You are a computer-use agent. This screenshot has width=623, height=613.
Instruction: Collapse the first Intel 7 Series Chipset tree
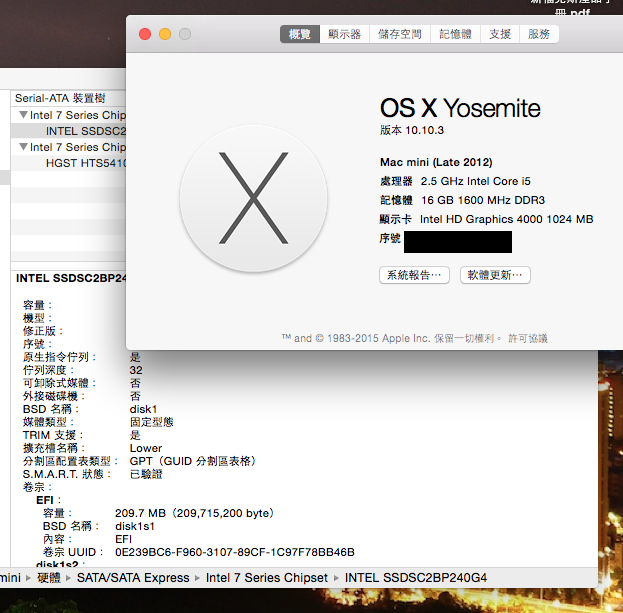click(x=23, y=115)
